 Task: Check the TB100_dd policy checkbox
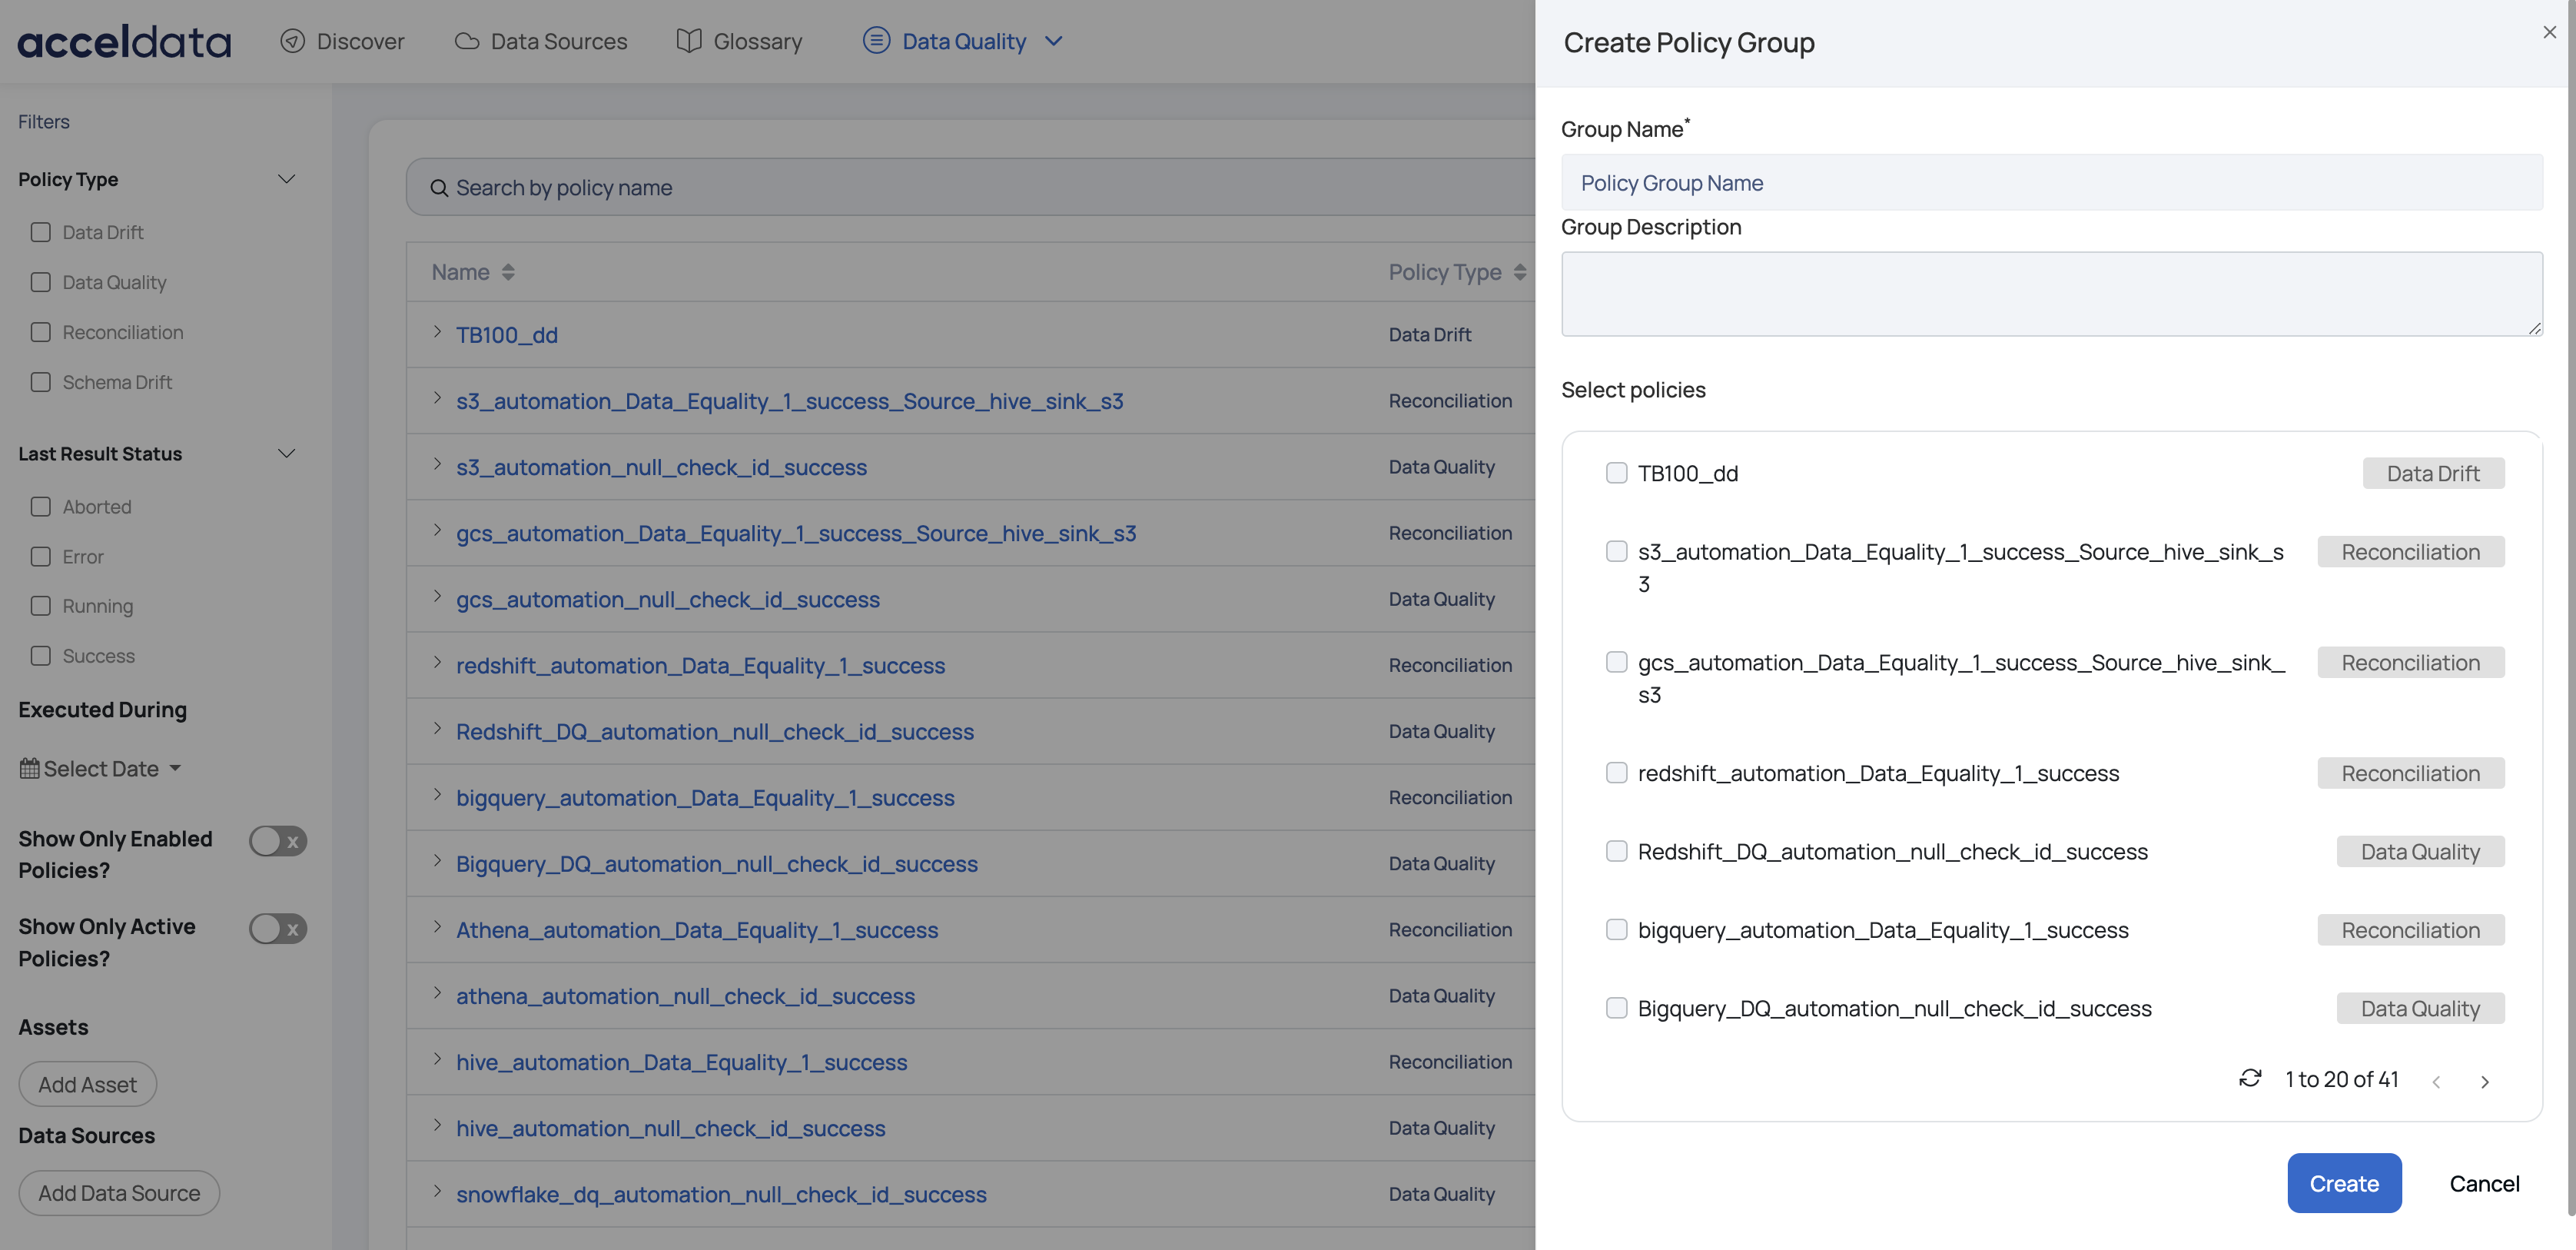1616,473
